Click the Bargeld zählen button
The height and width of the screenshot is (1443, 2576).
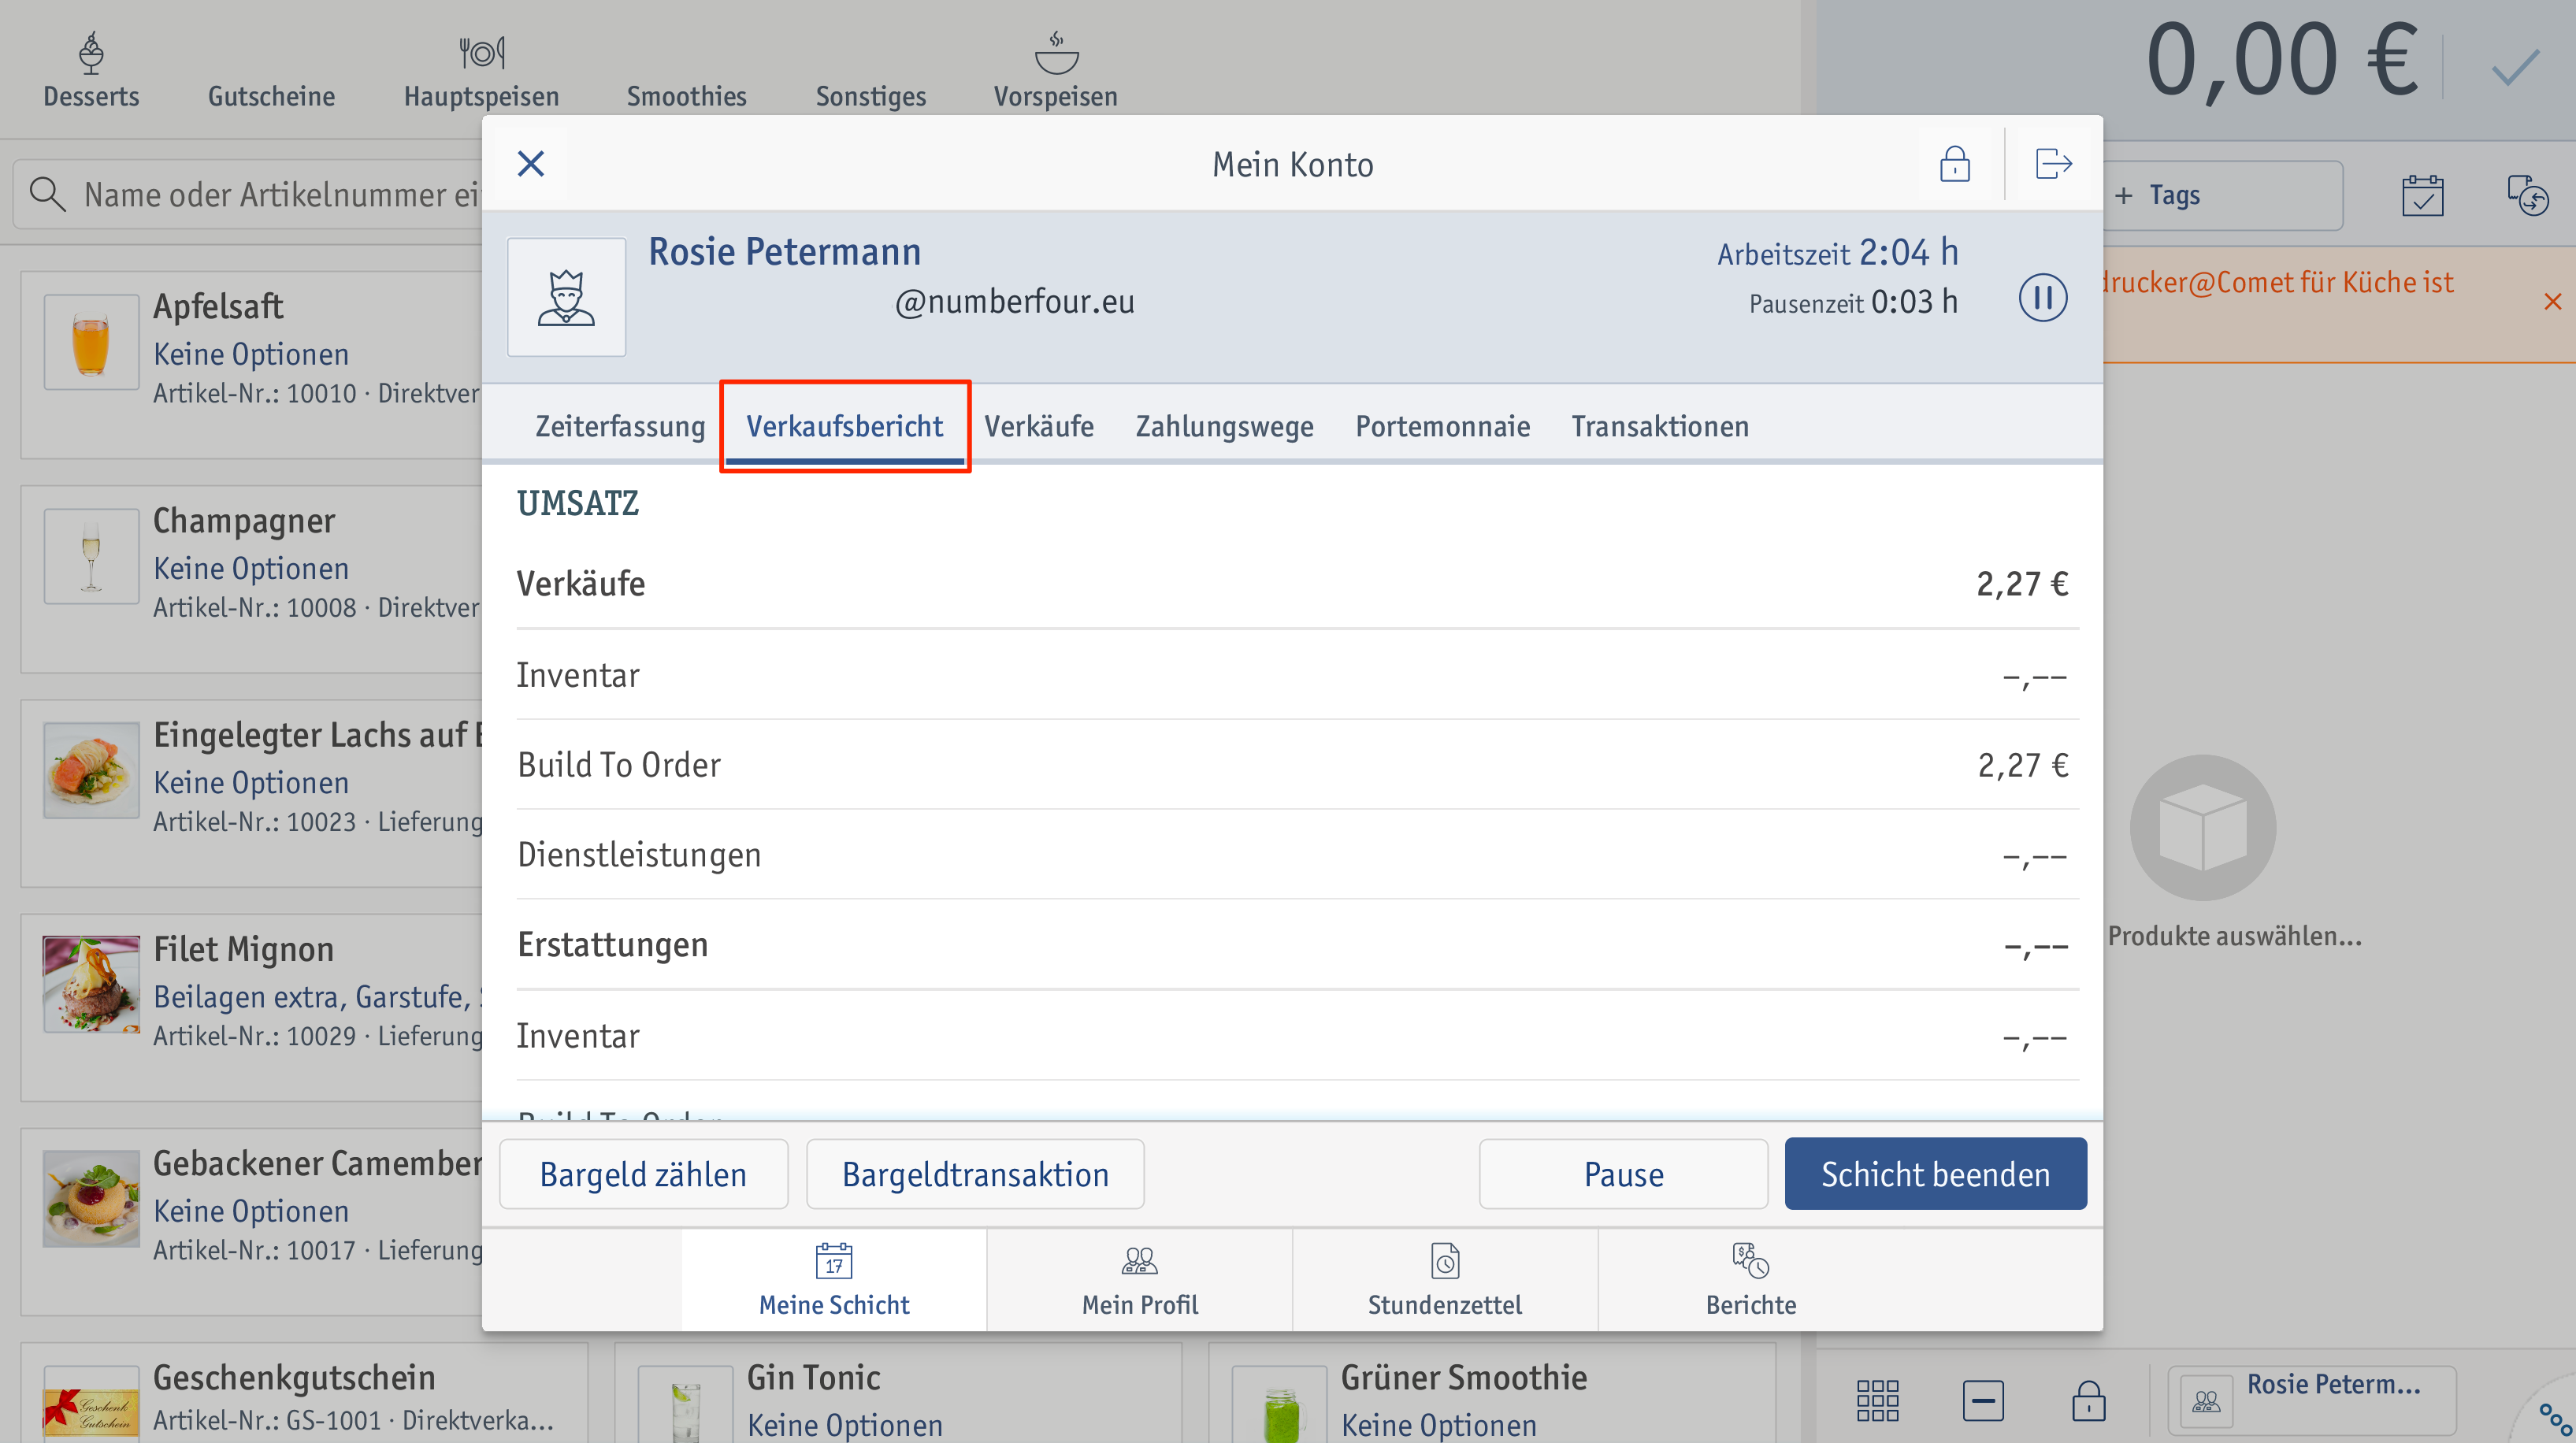[x=643, y=1174]
